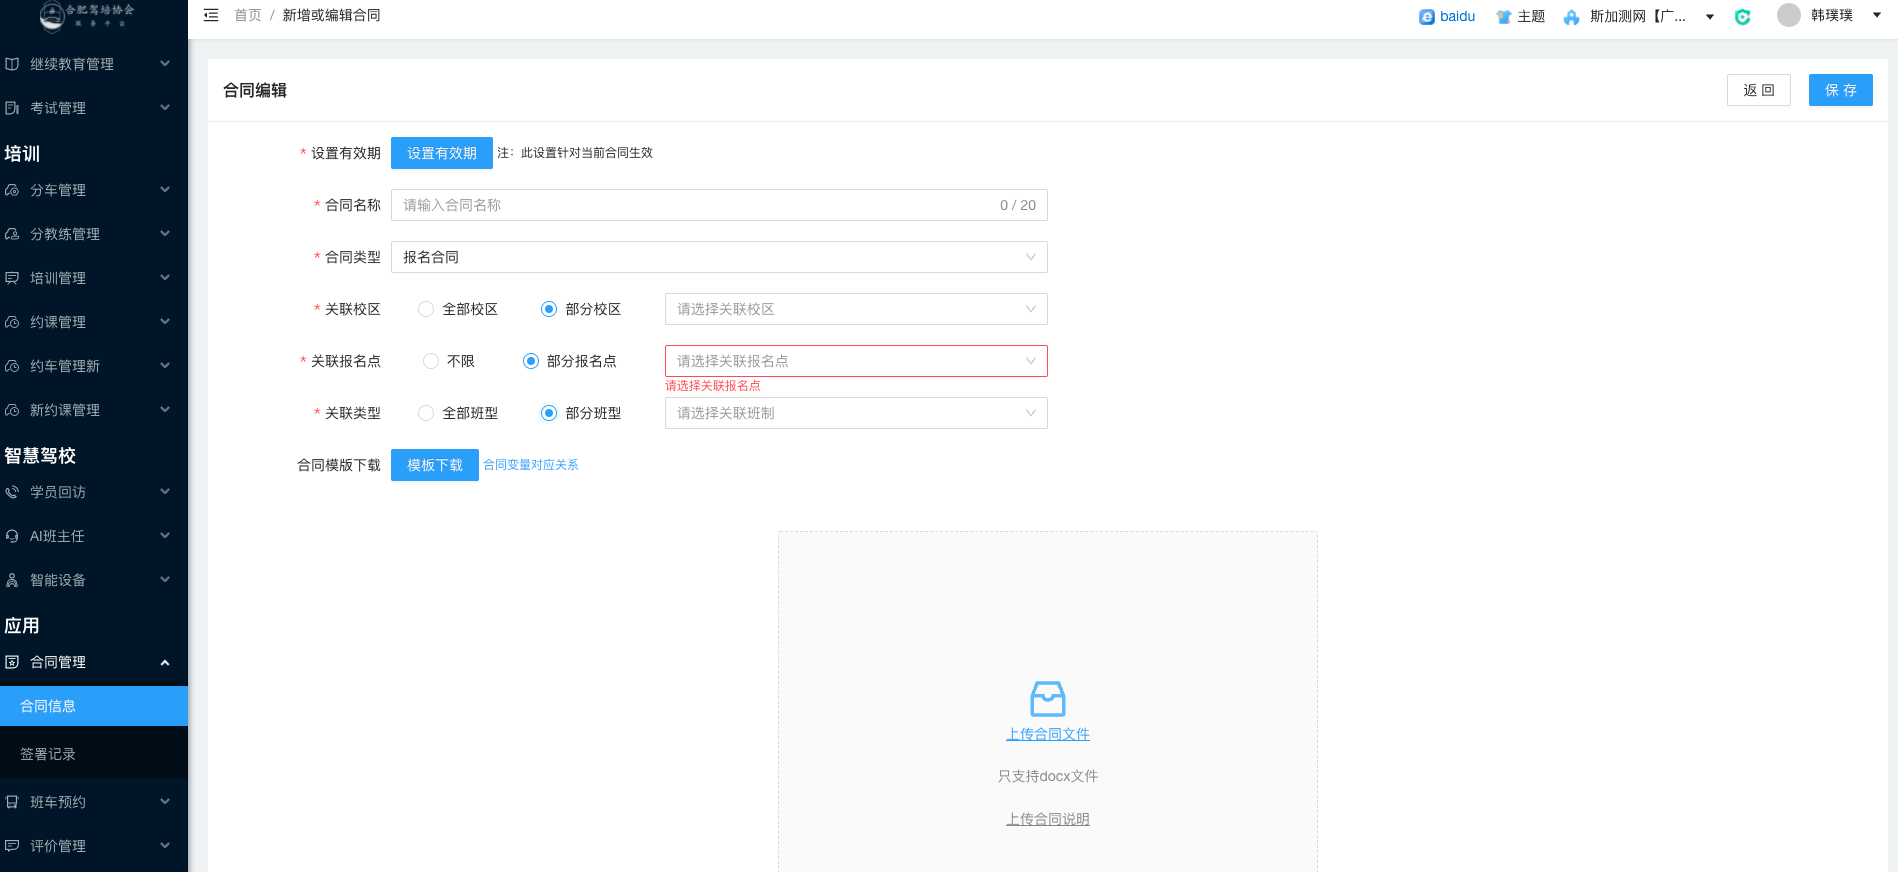Open 评价管理 menu item
Viewport: 1898px width, 872px height.
[x=94, y=846]
